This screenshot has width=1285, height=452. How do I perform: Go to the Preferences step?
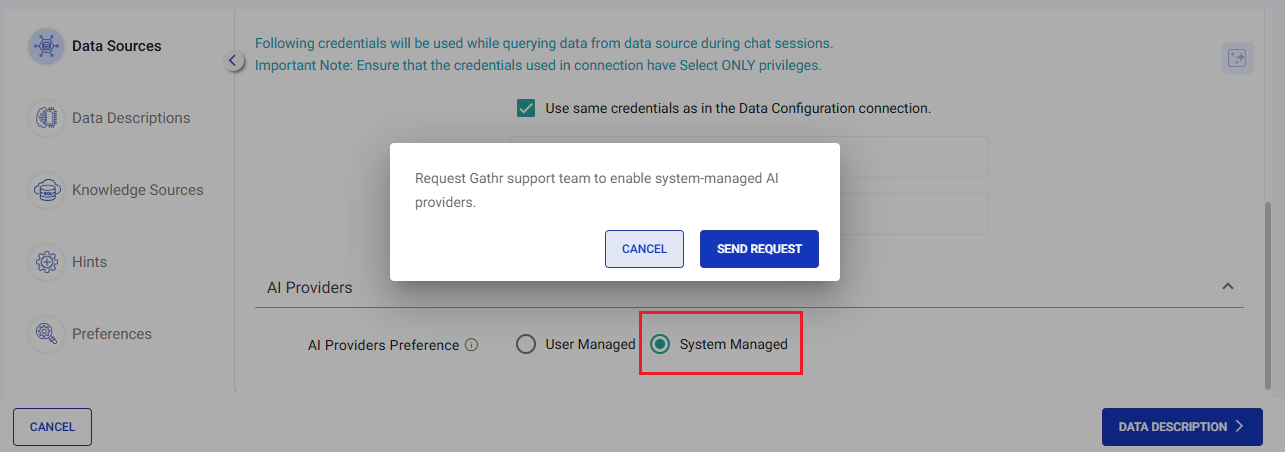click(x=112, y=334)
